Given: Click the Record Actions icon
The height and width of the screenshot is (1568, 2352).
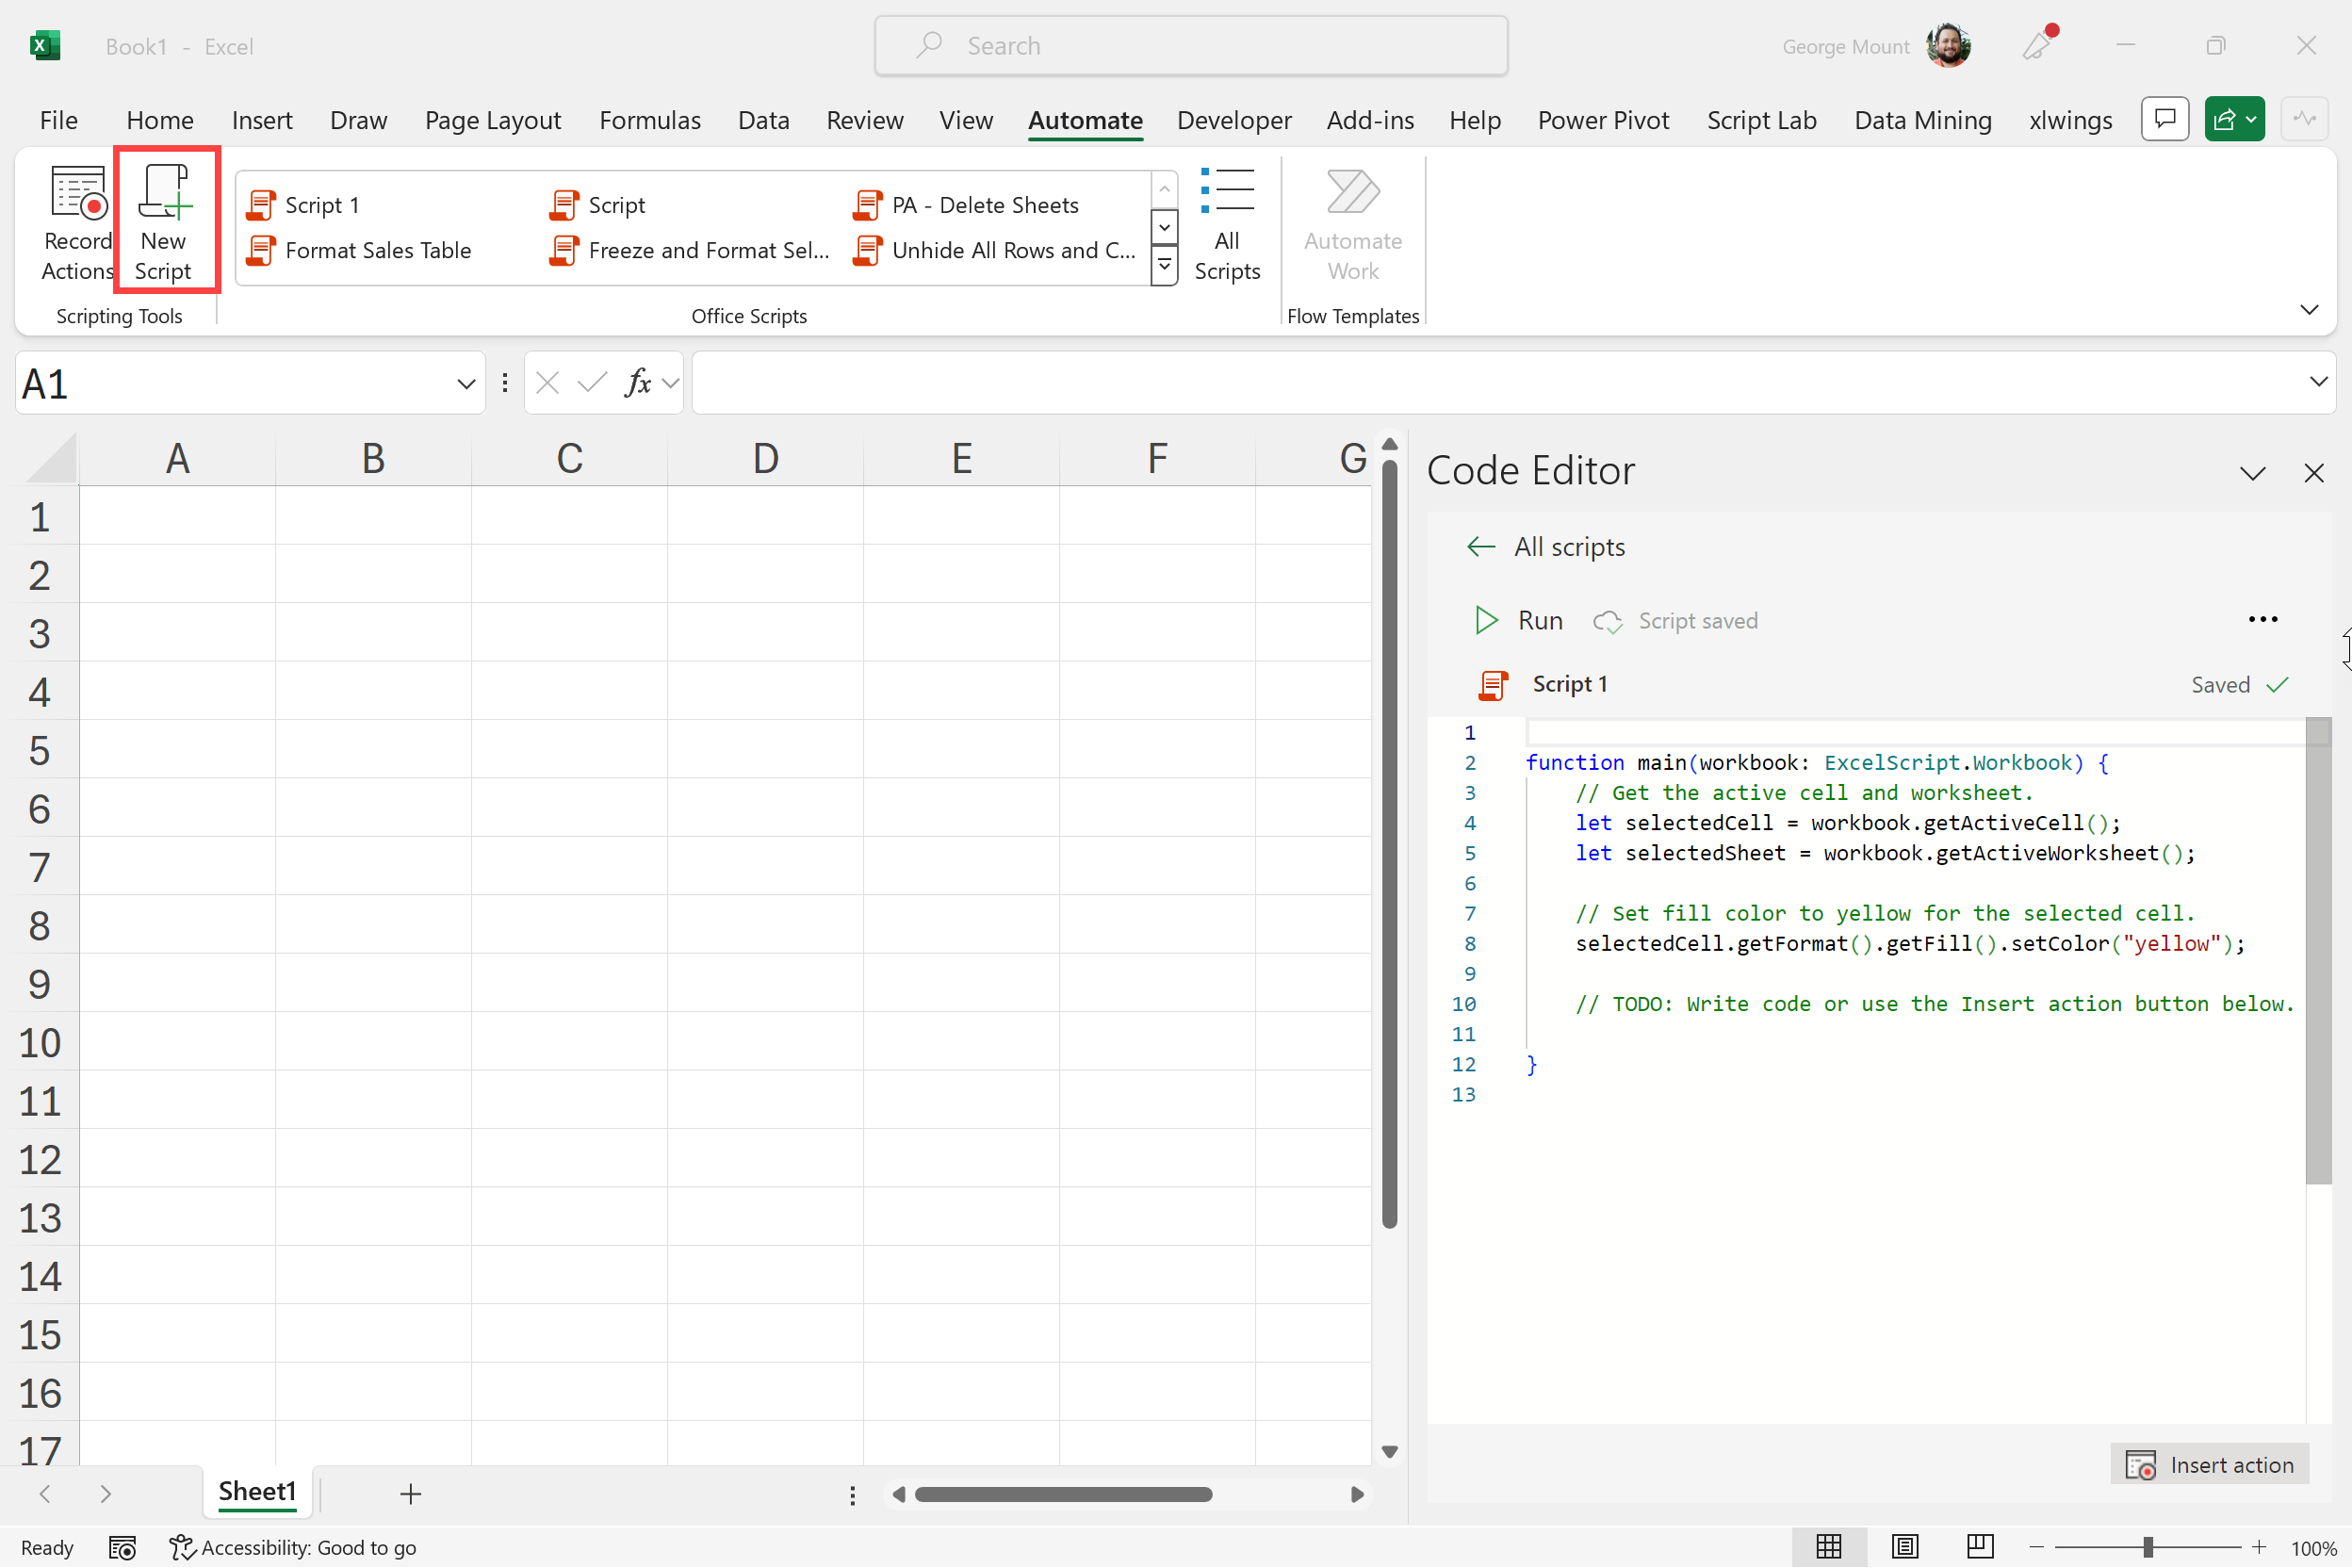Looking at the screenshot, I should 78,192.
